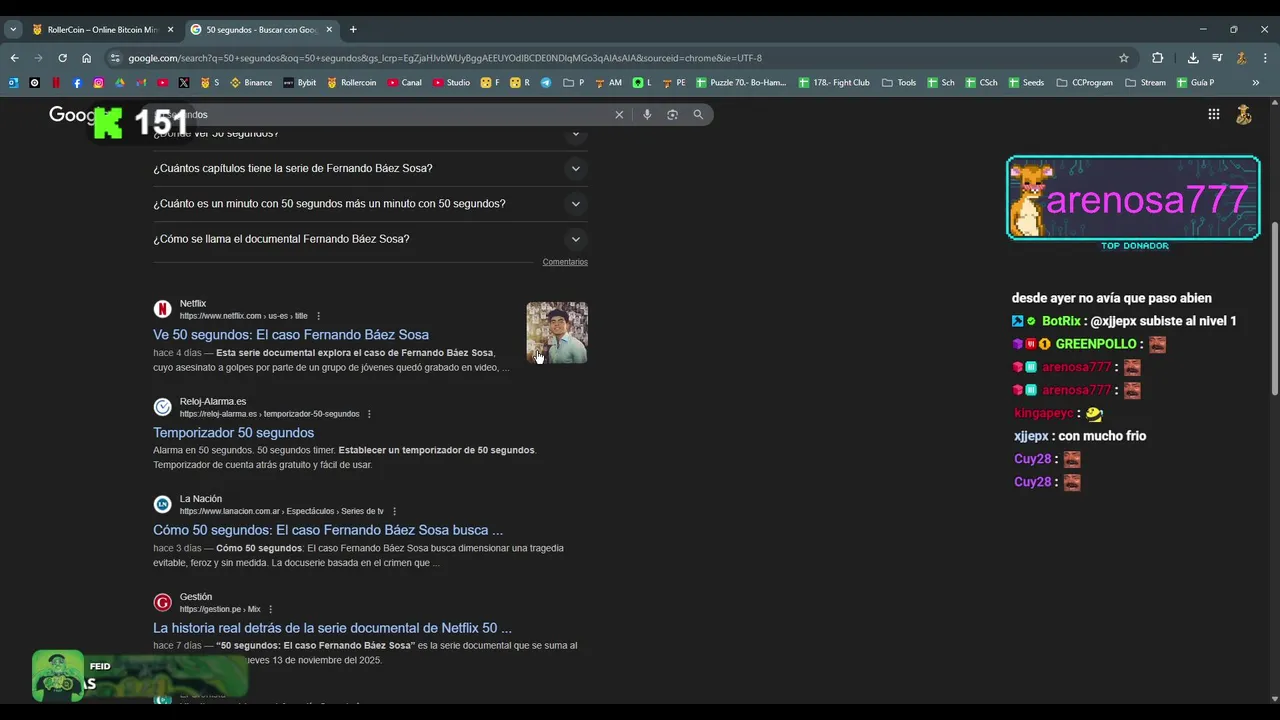
Task: Open the Outlook bookmark icon
Action: pyautogui.click(x=13, y=83)
